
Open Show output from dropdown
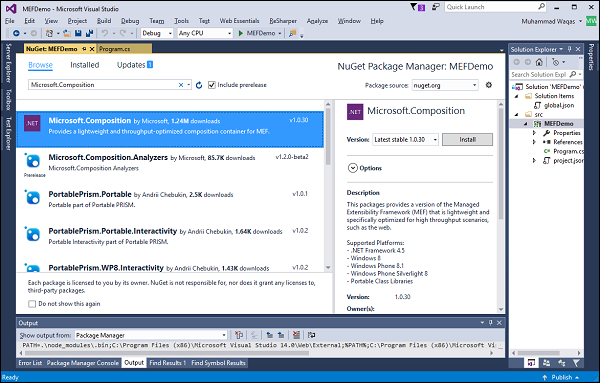coord(151,335)
